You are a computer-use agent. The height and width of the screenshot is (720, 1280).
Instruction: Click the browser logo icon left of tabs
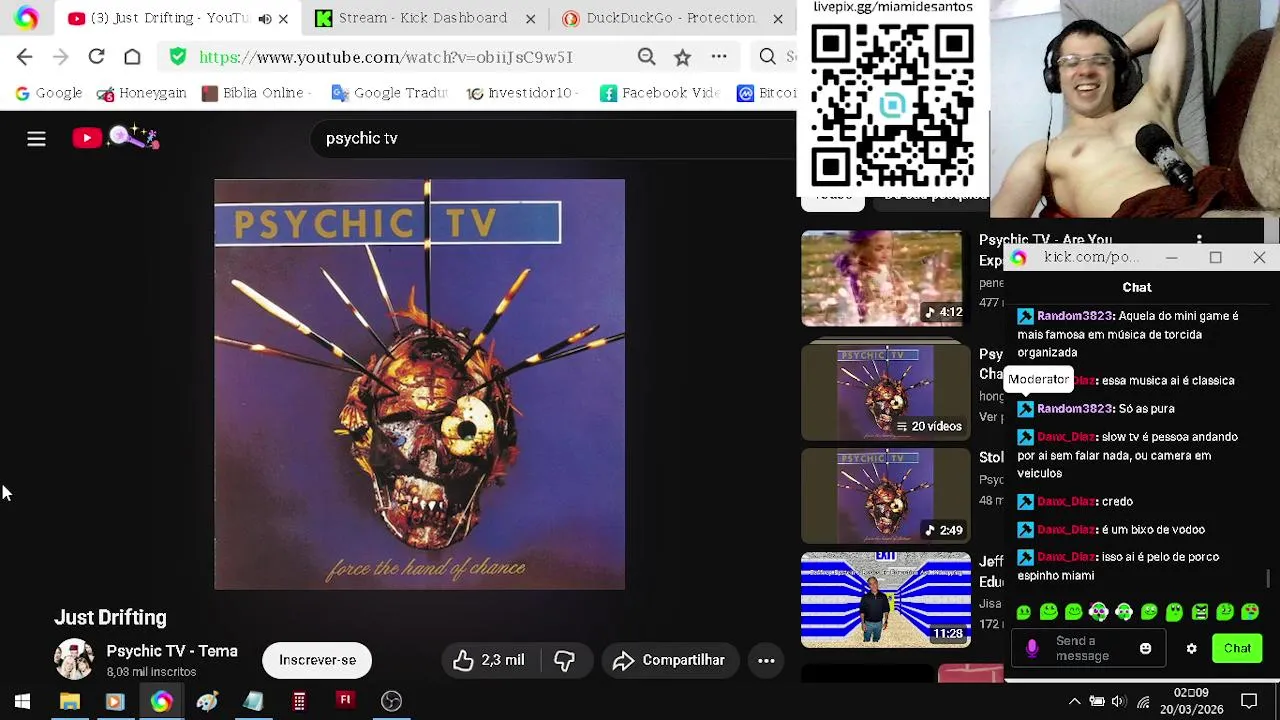(25, 17)
